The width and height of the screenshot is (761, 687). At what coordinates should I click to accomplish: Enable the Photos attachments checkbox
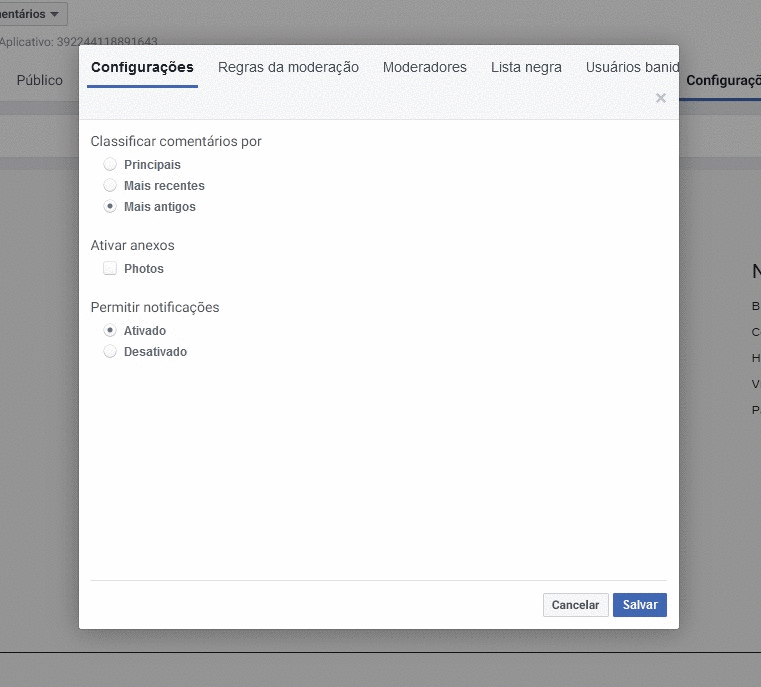point(110,268)
